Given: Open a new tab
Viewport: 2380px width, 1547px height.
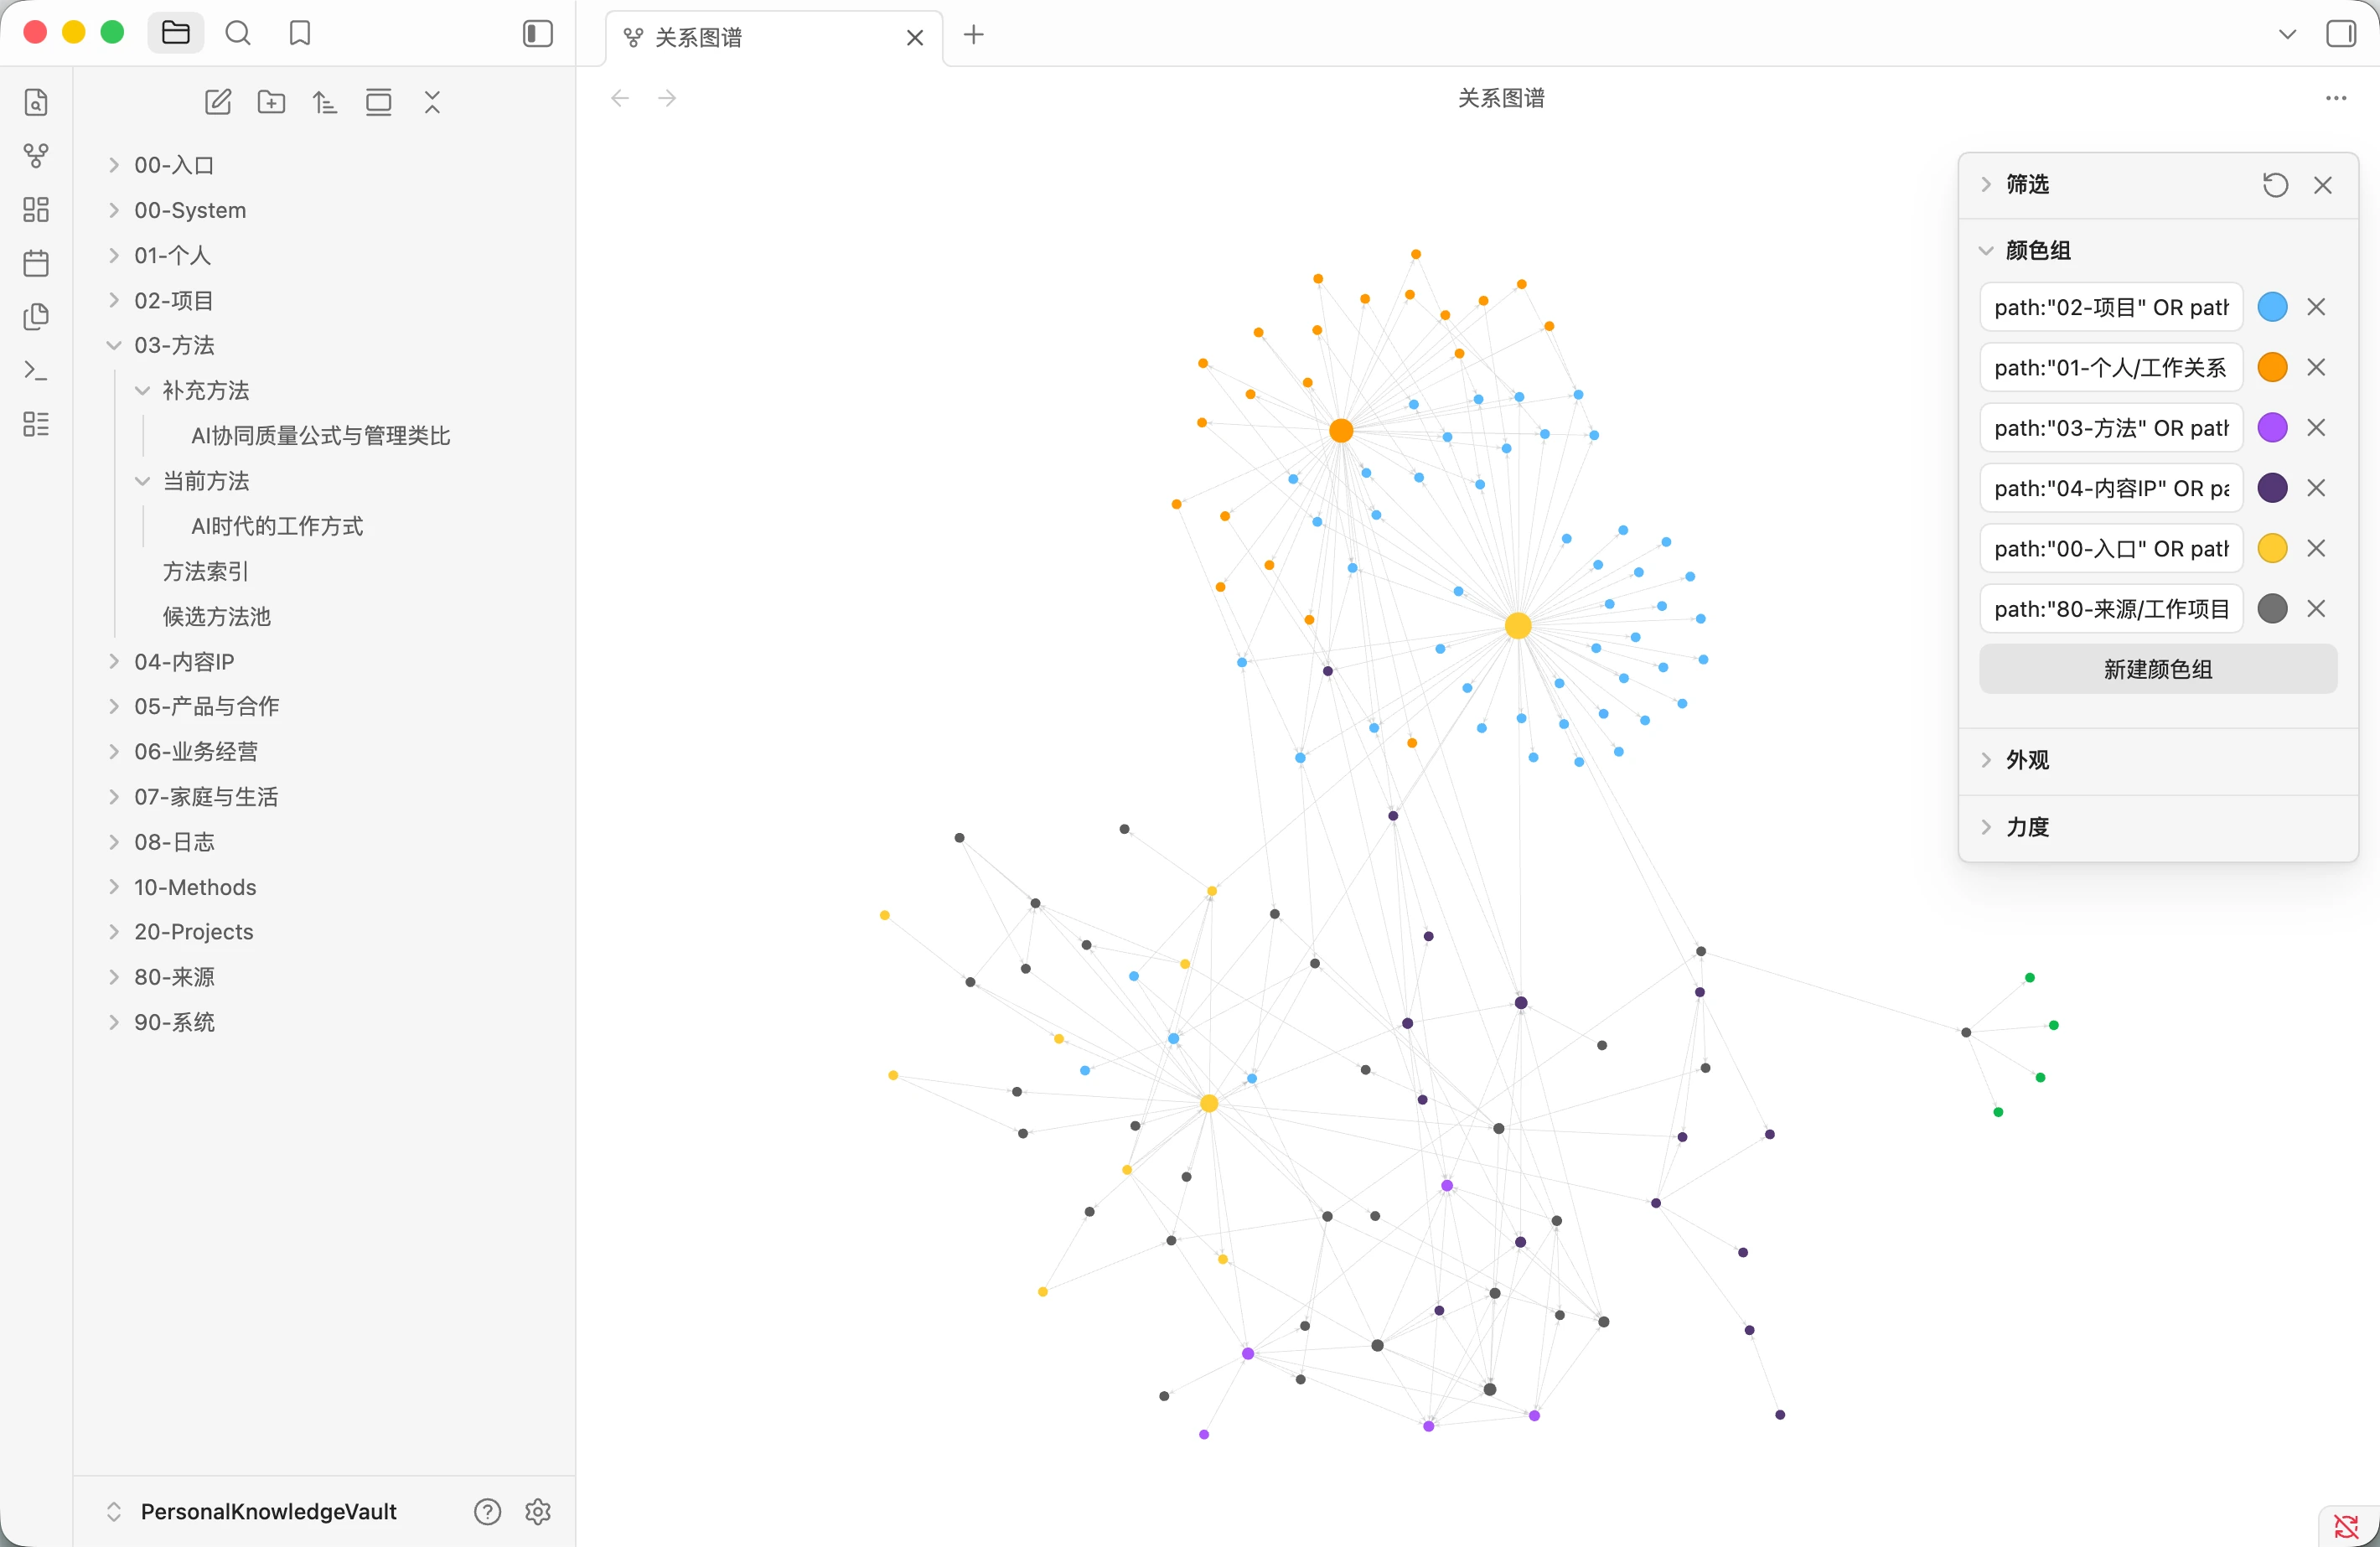Looking at the screenshot, I should click(x=973, y=35).
